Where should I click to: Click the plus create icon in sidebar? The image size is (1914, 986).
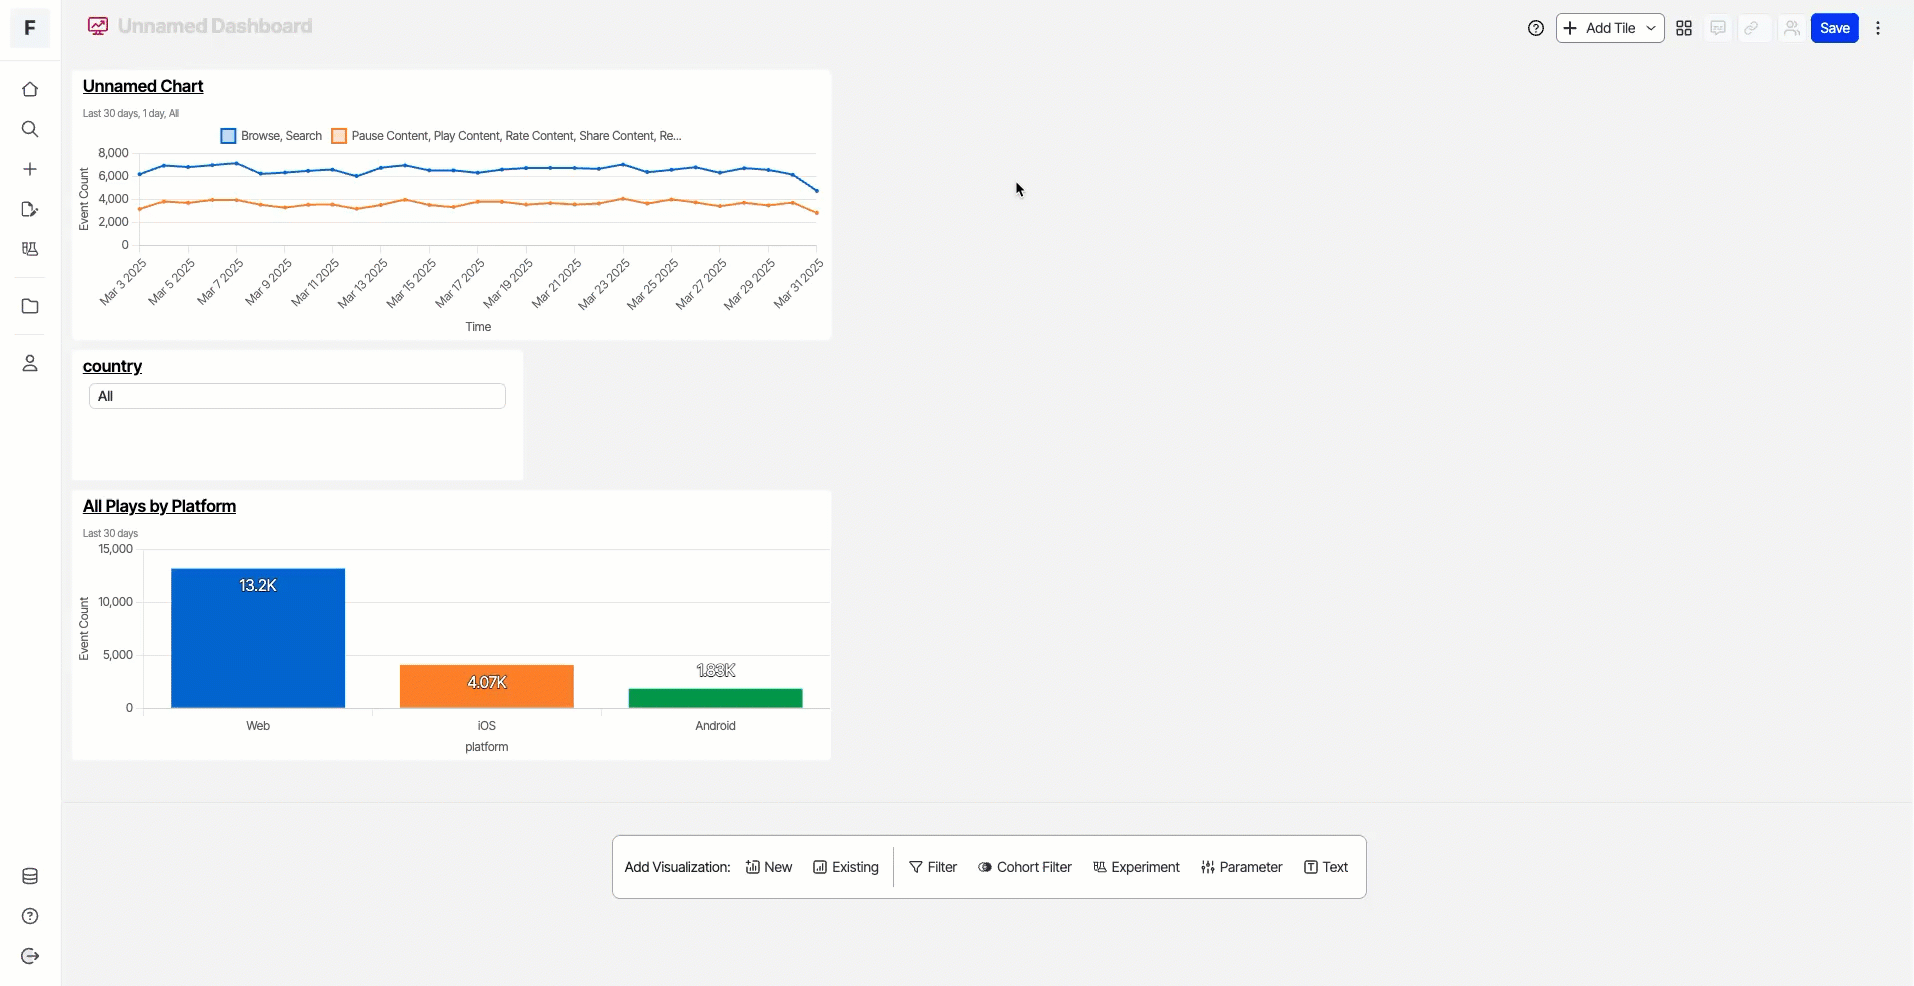[x=30, y=169]
